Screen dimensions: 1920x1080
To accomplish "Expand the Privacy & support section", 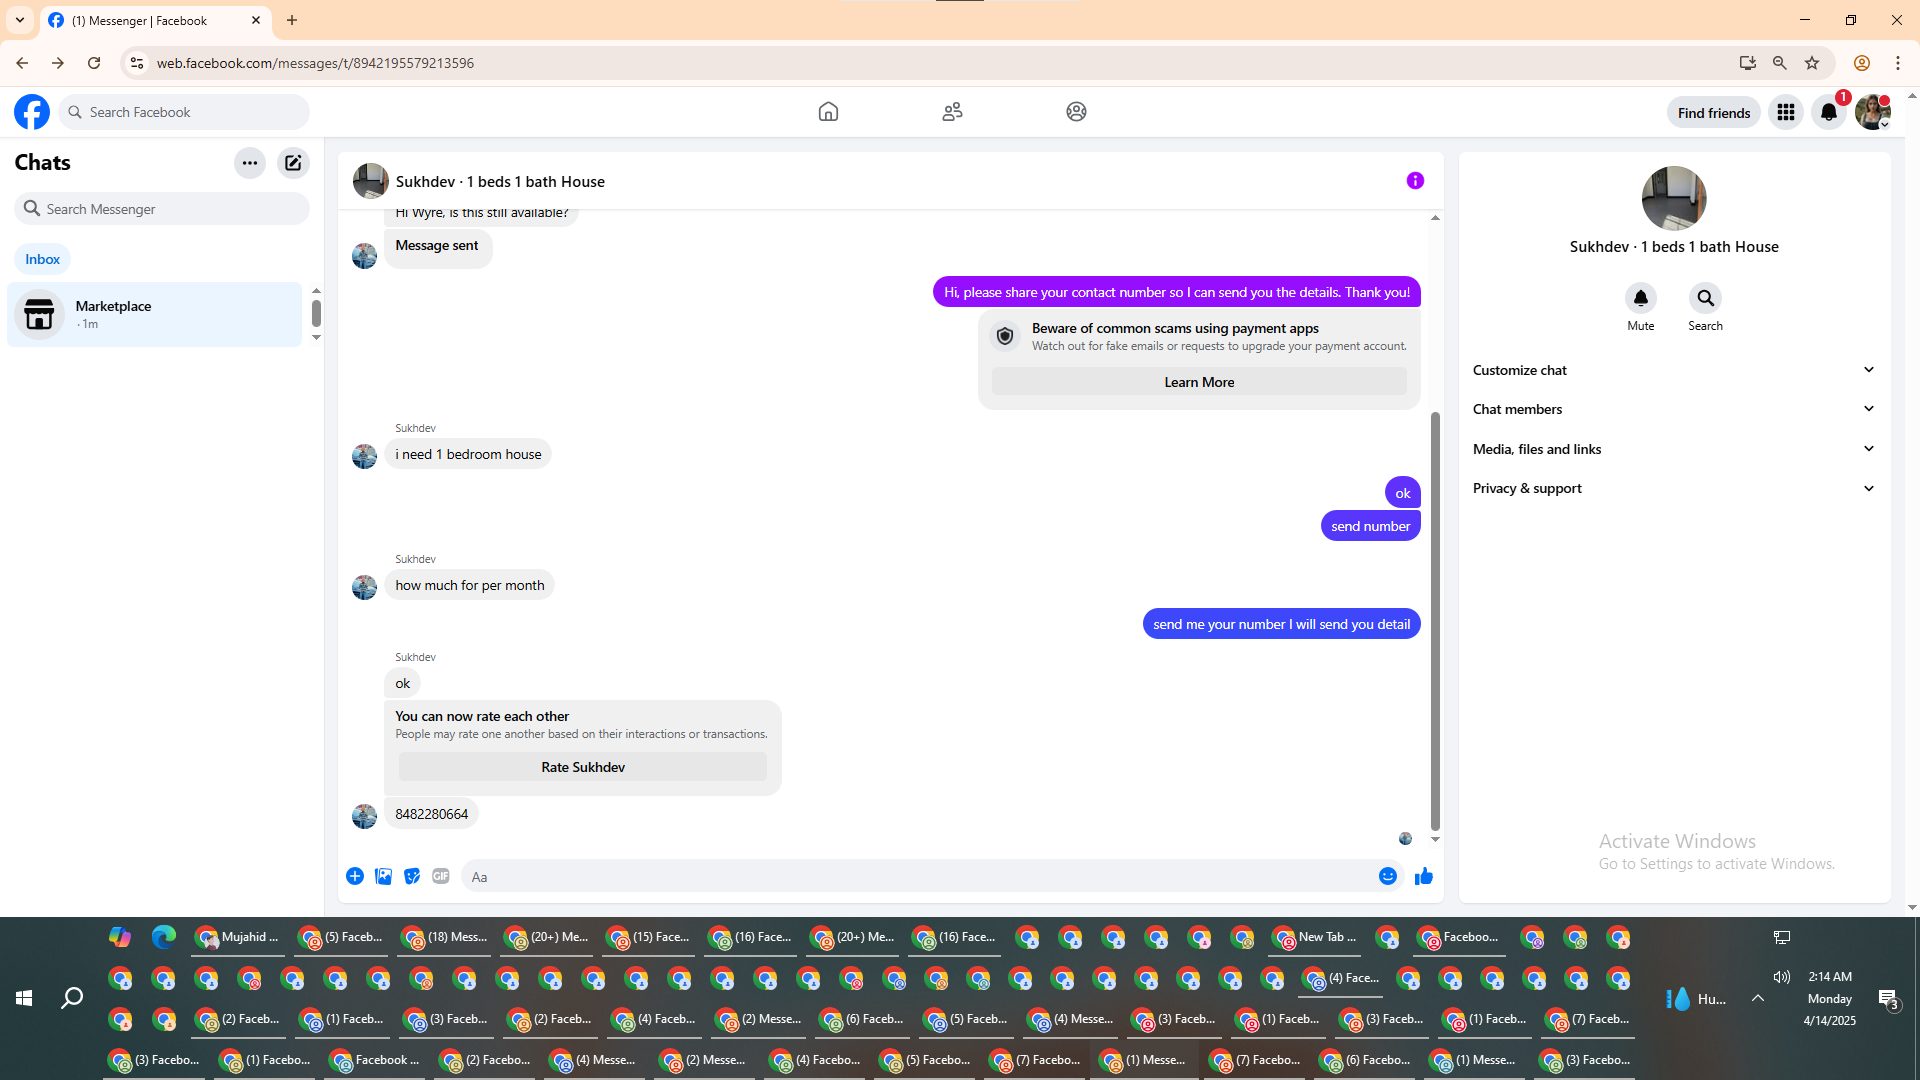I will tap(1673, 488).
